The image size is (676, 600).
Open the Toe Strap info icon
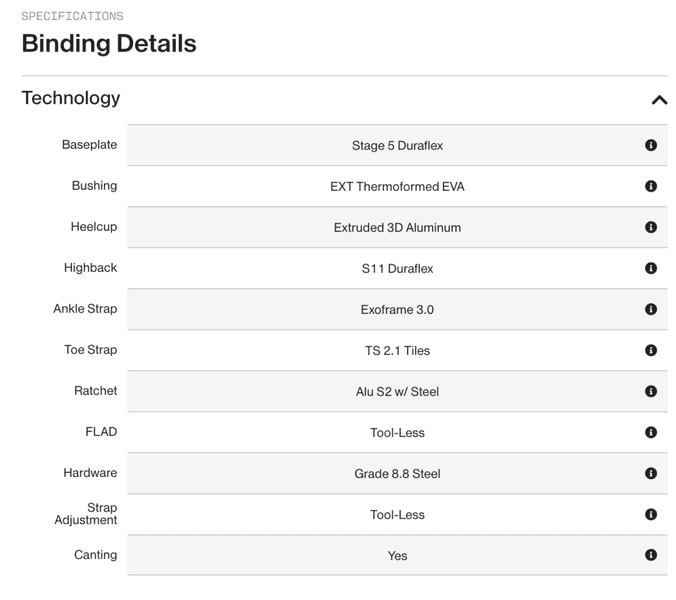(x=651, y=350)
